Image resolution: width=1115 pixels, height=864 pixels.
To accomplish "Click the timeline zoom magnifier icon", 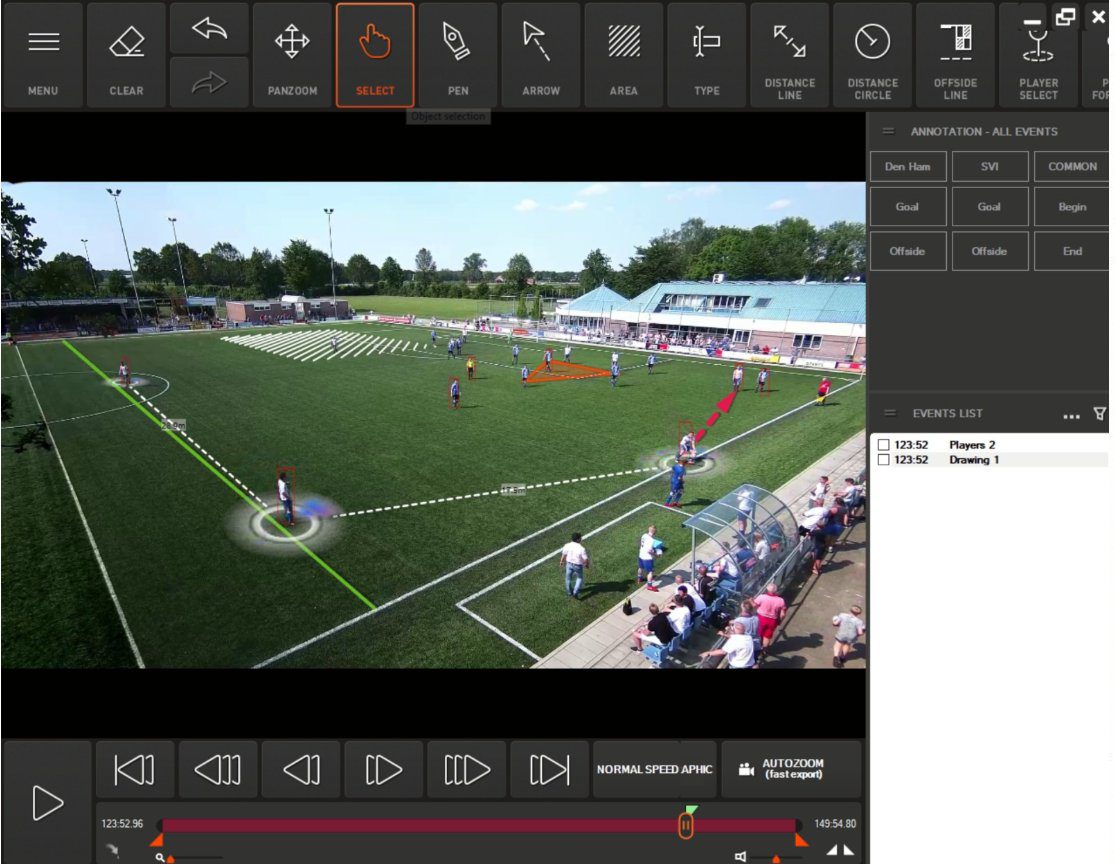I will point(160,858).
